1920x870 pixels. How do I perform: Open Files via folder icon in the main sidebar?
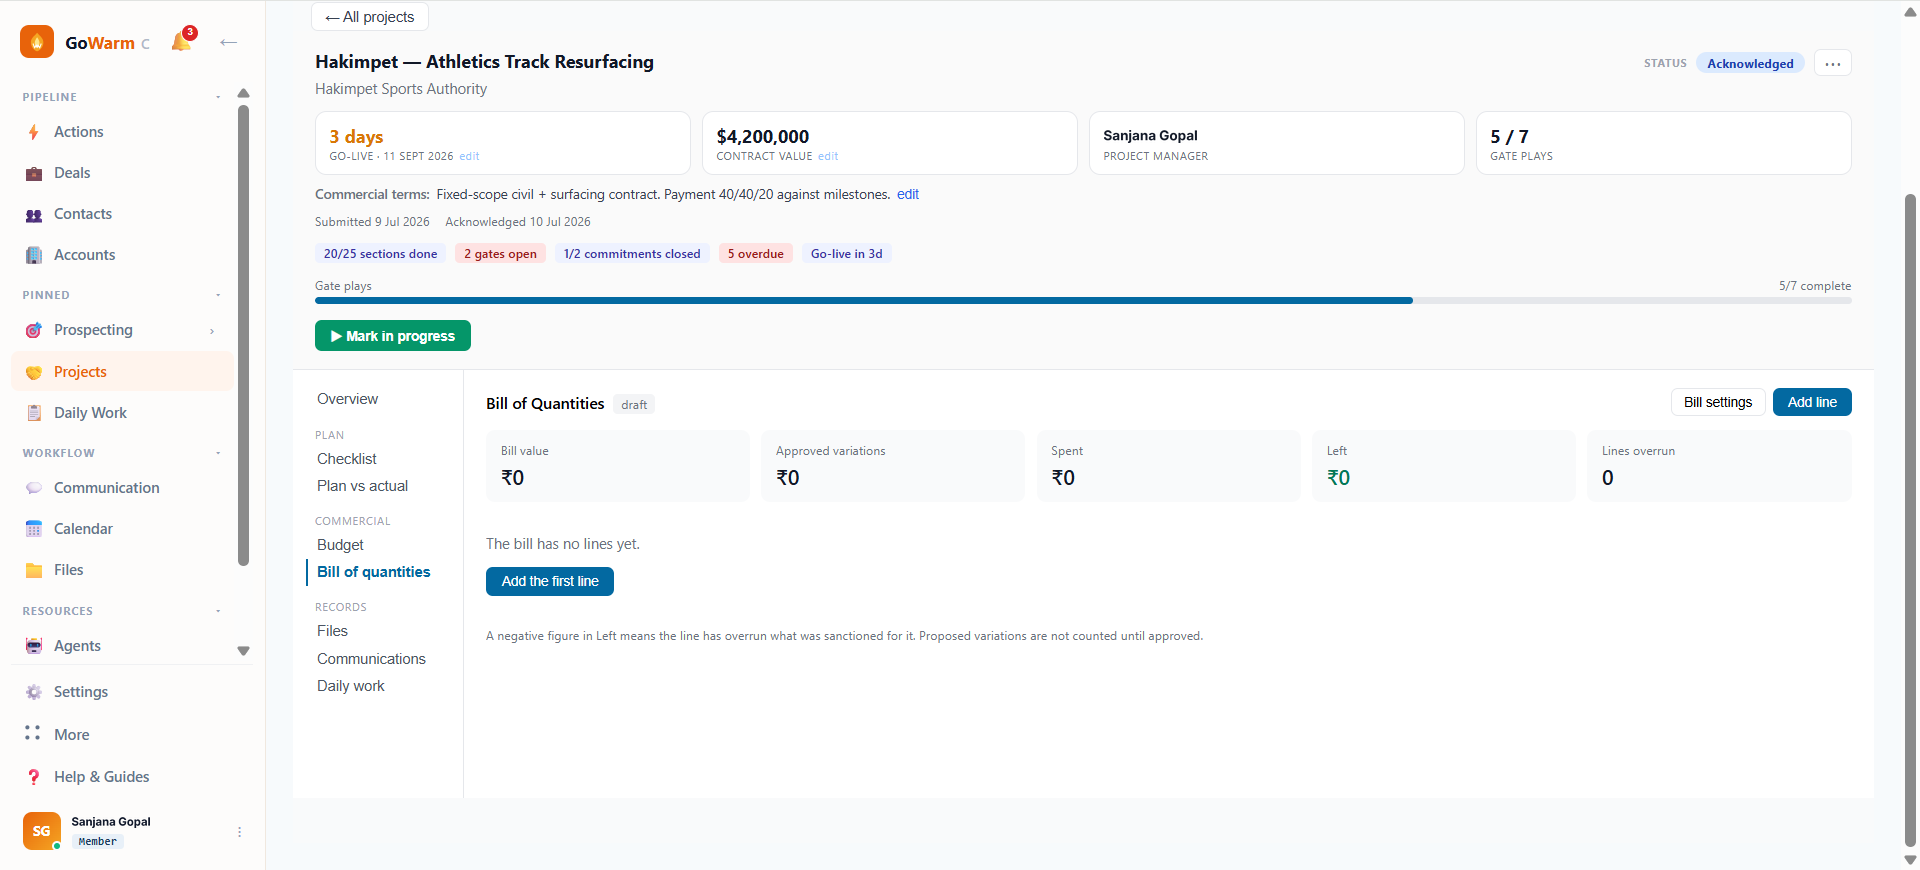click(x=34, y=570)
